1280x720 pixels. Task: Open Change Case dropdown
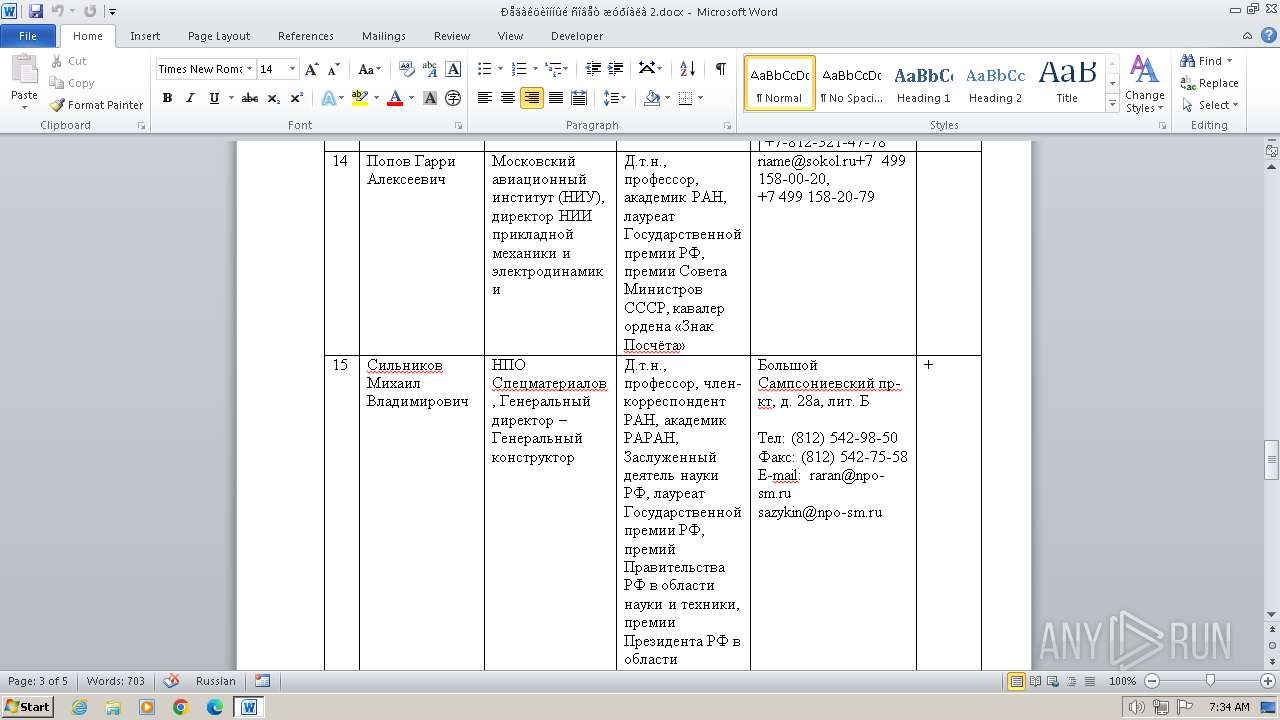point(369,69)
